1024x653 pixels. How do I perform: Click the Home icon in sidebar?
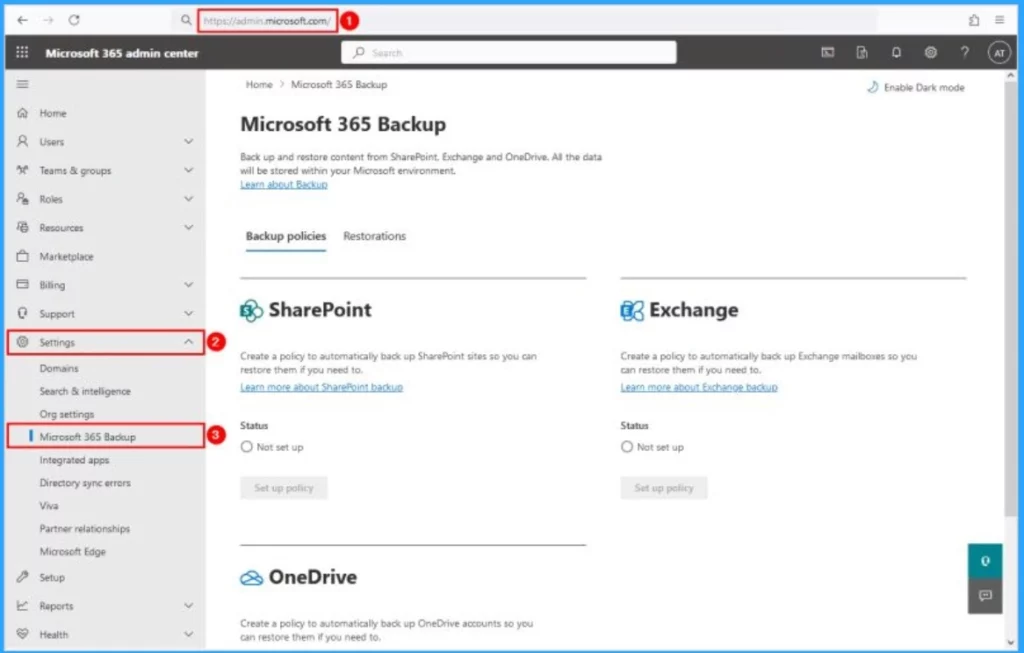(22, 113)
